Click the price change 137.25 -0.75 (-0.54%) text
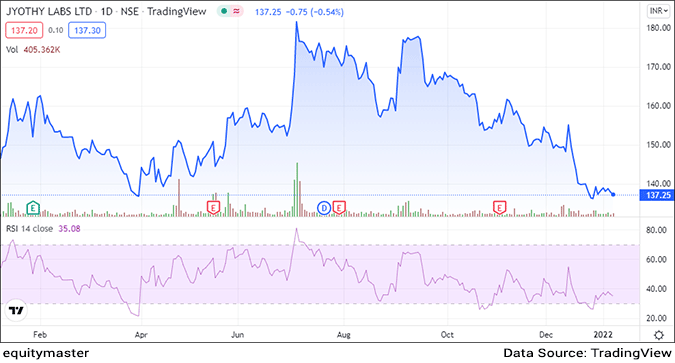 tap(299, 12)
